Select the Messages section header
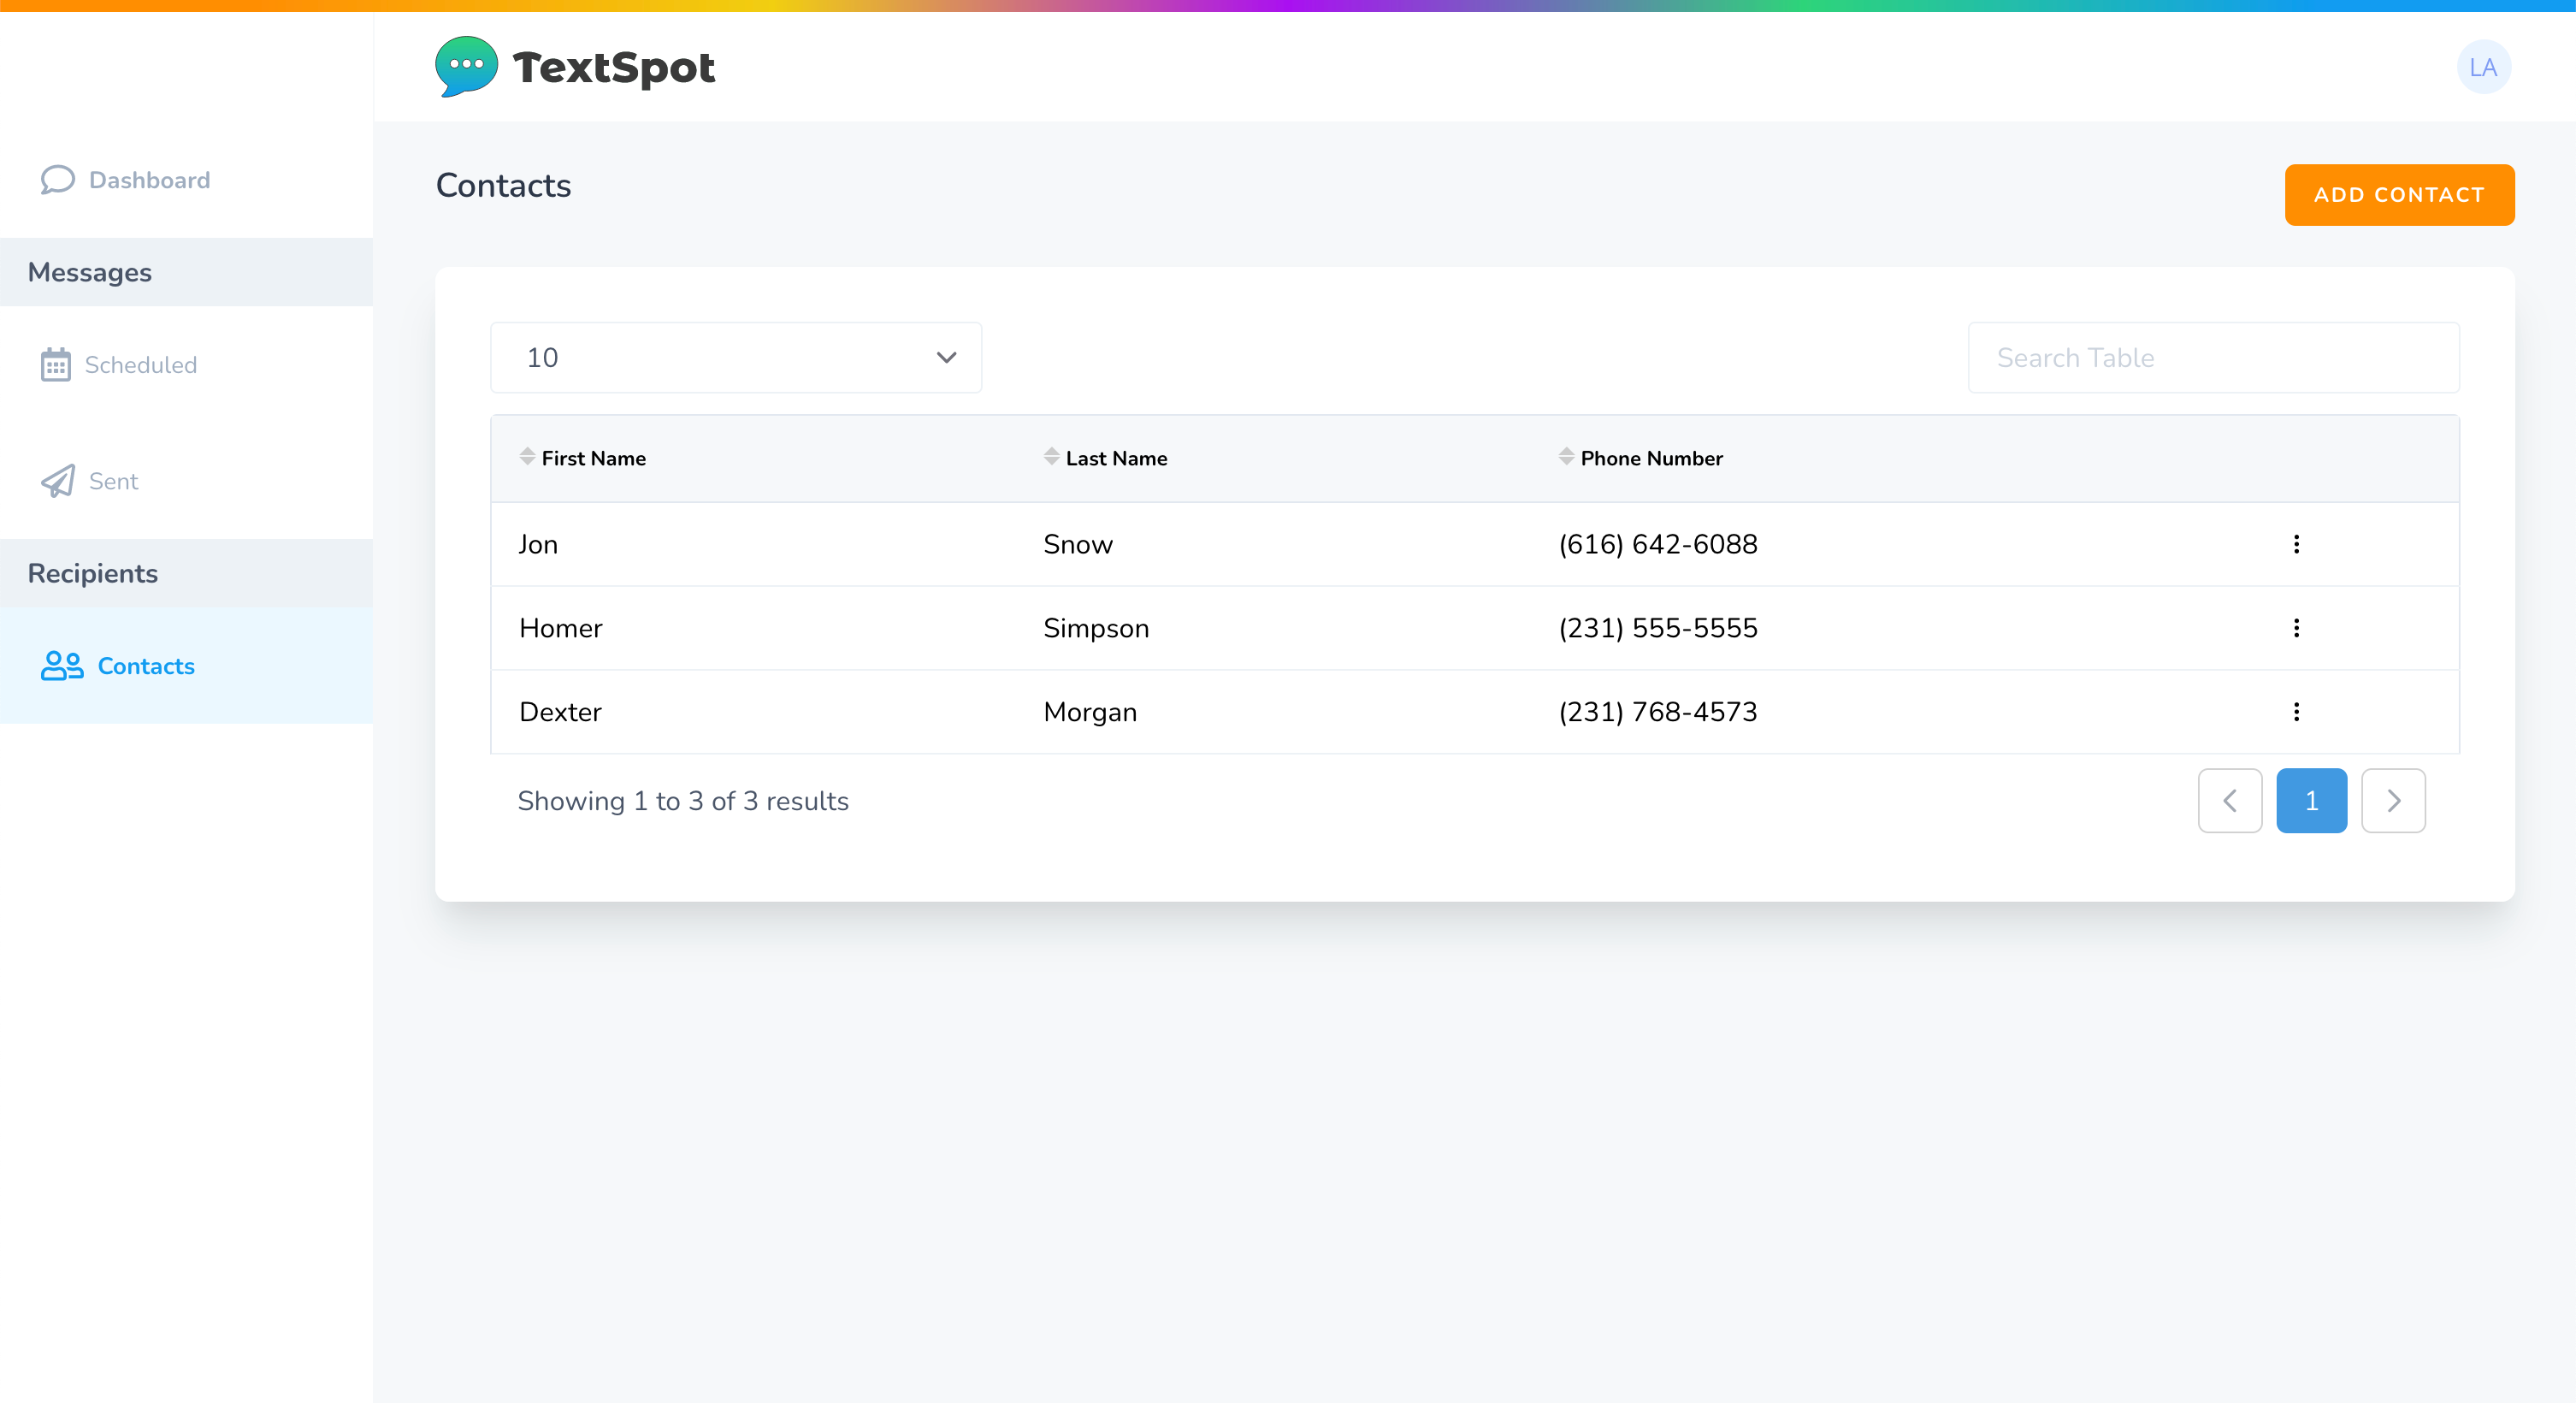 pyautogui.click(x=90, y=272)
